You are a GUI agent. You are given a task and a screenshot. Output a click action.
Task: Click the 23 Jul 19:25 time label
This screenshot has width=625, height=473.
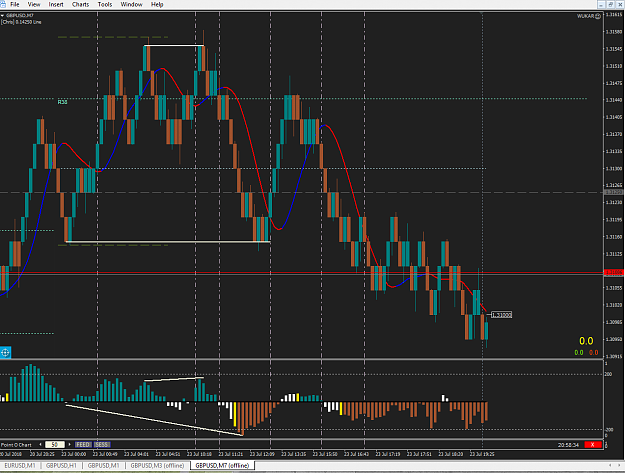pyautogui.click(x=482, y=454)
